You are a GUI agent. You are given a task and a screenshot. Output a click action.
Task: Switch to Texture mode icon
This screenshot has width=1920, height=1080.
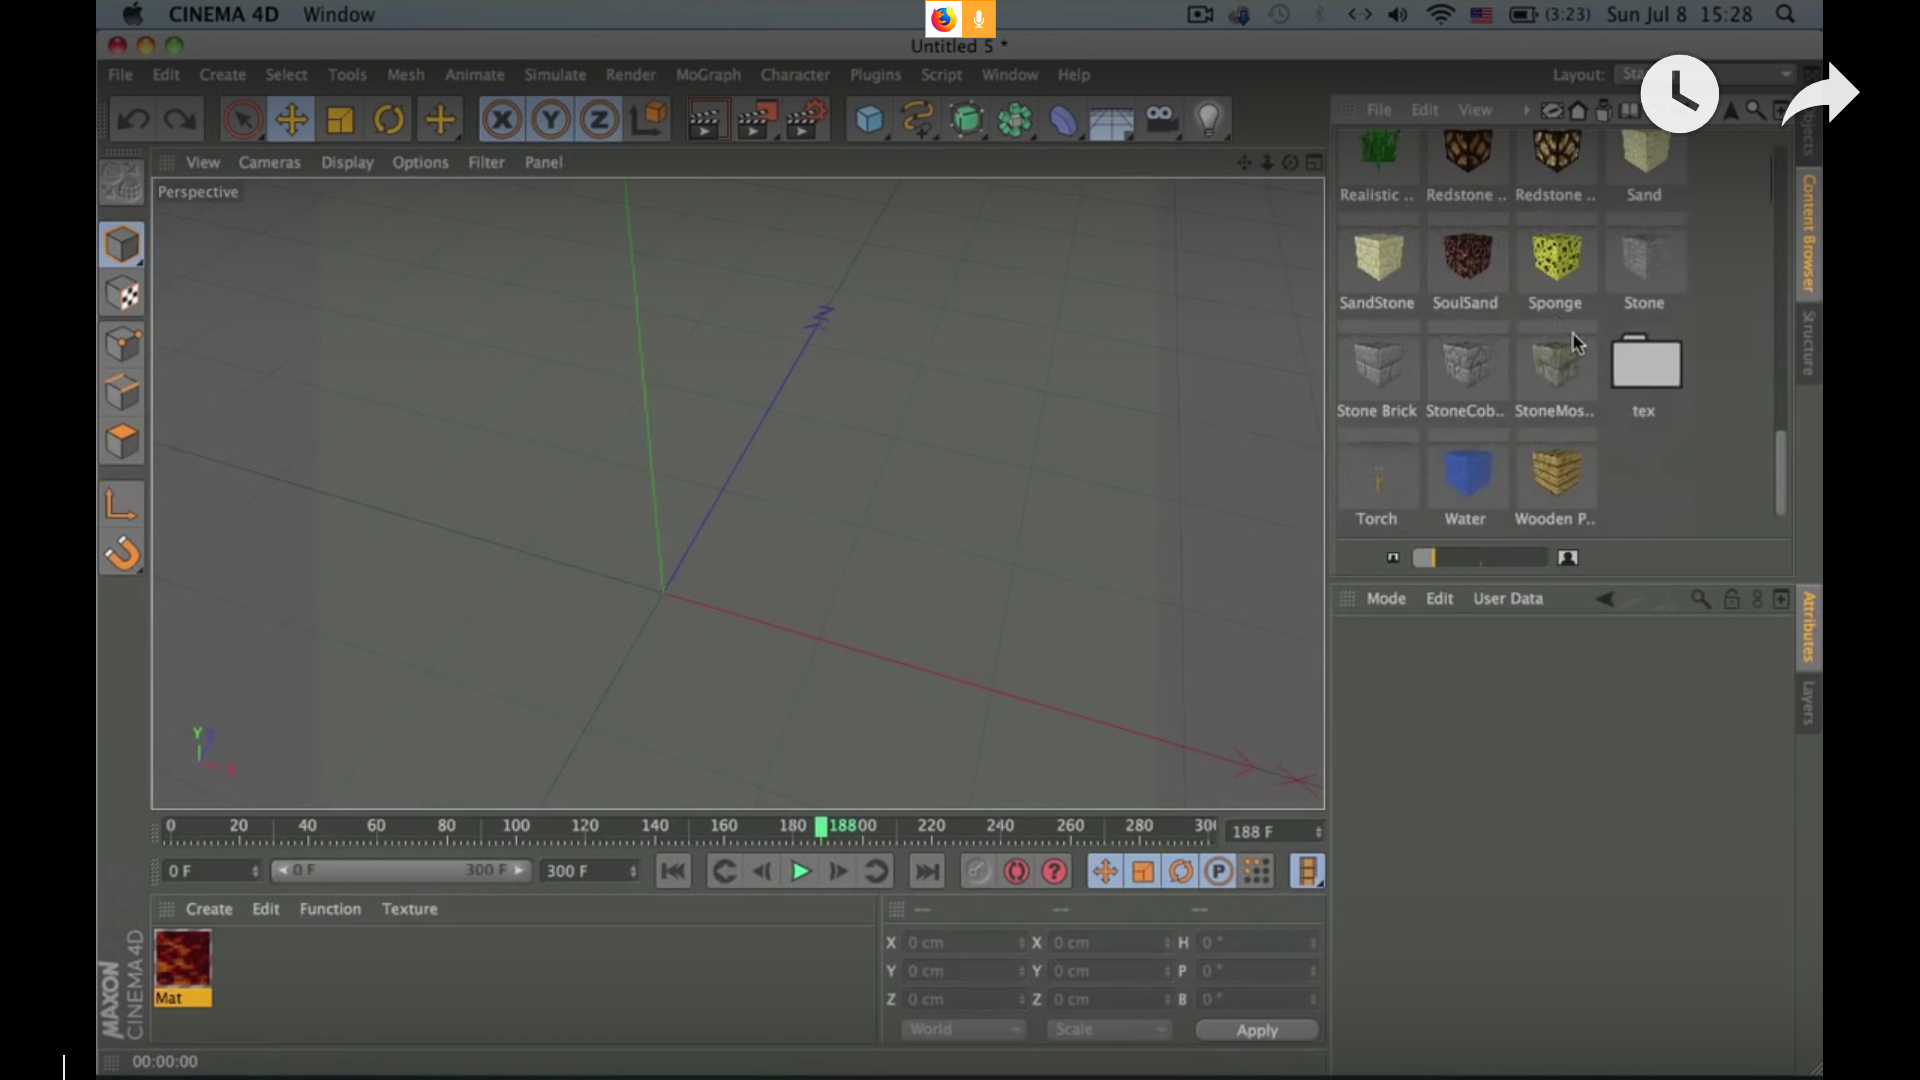[122, 294]
